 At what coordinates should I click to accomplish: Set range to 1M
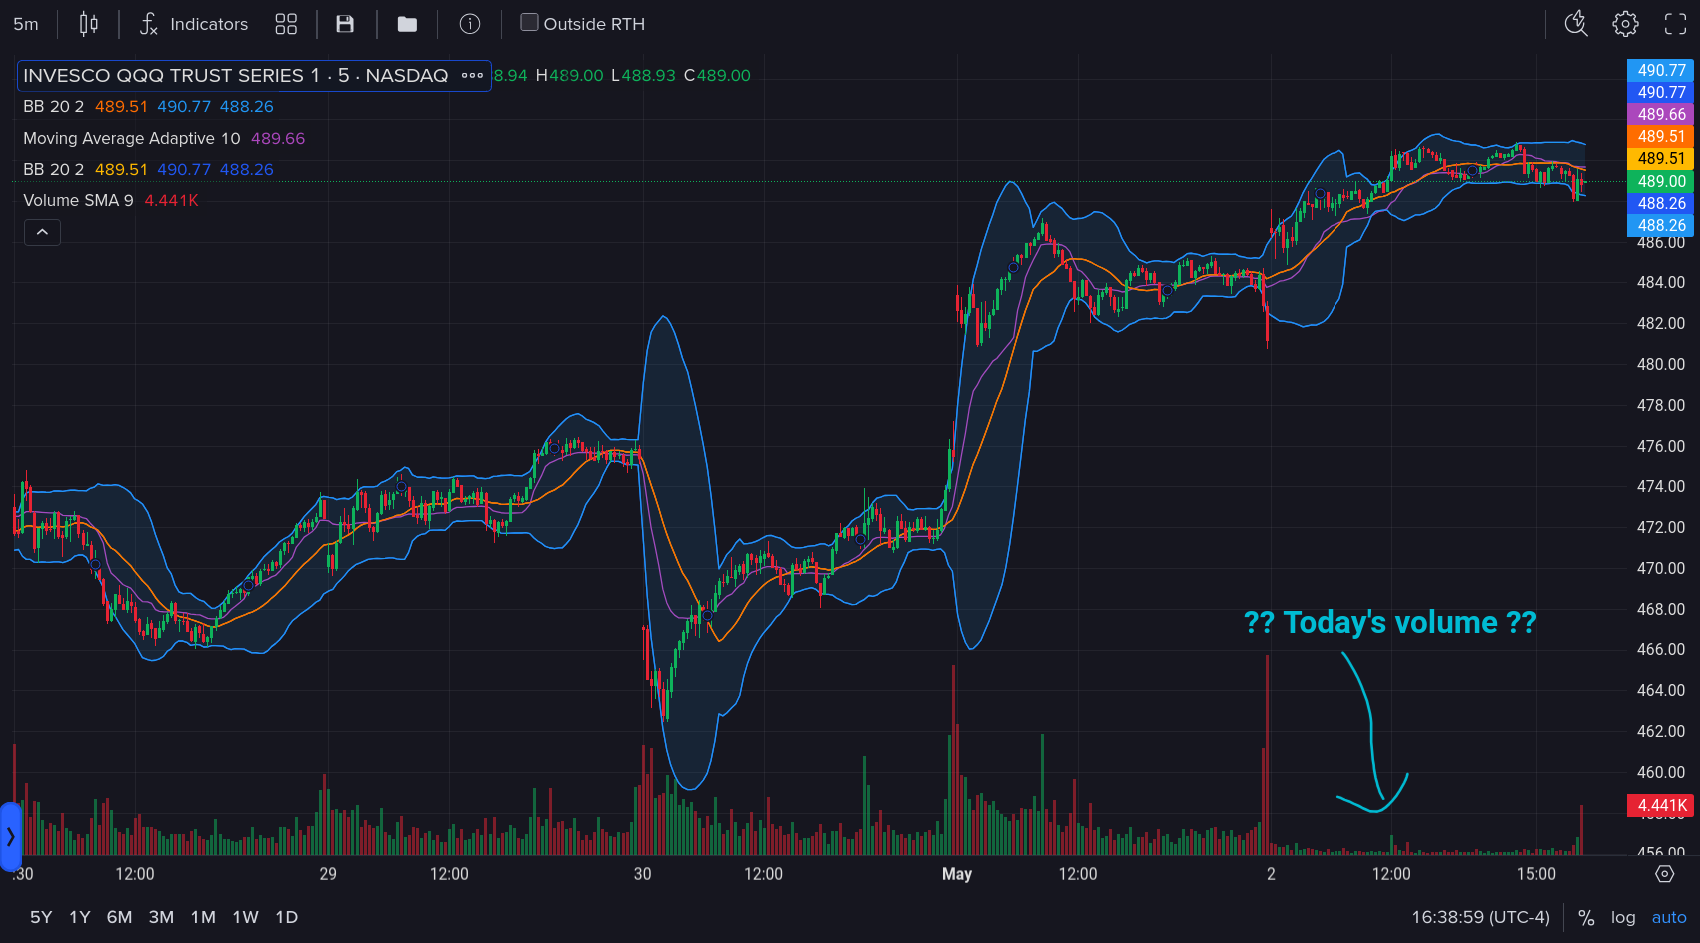coord(203,917)
